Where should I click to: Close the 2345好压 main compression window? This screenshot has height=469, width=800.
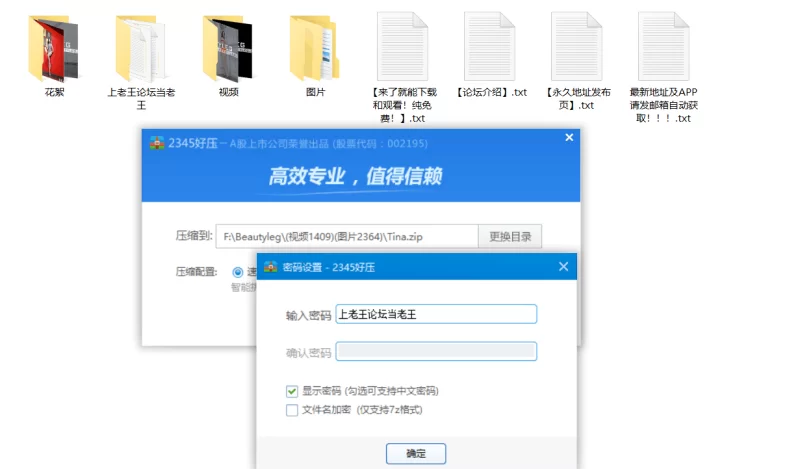569,137
